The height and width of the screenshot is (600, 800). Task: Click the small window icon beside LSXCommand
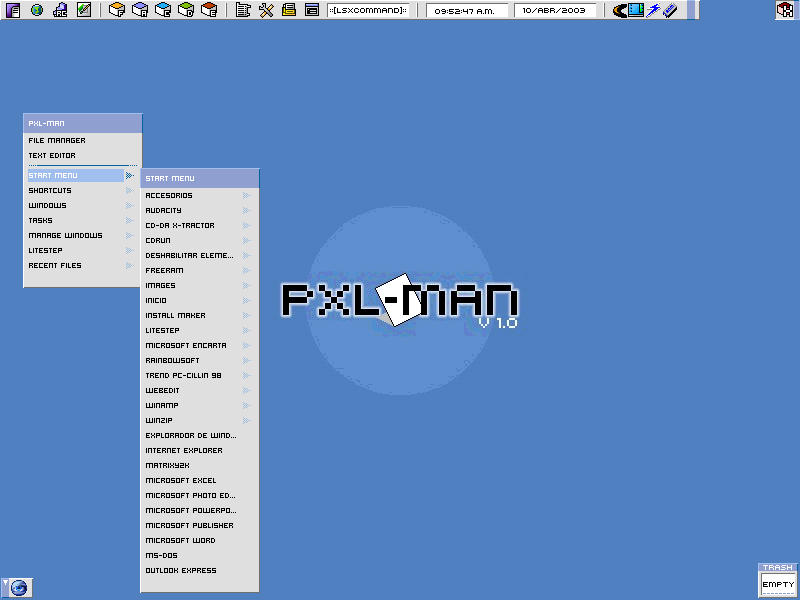312,10
